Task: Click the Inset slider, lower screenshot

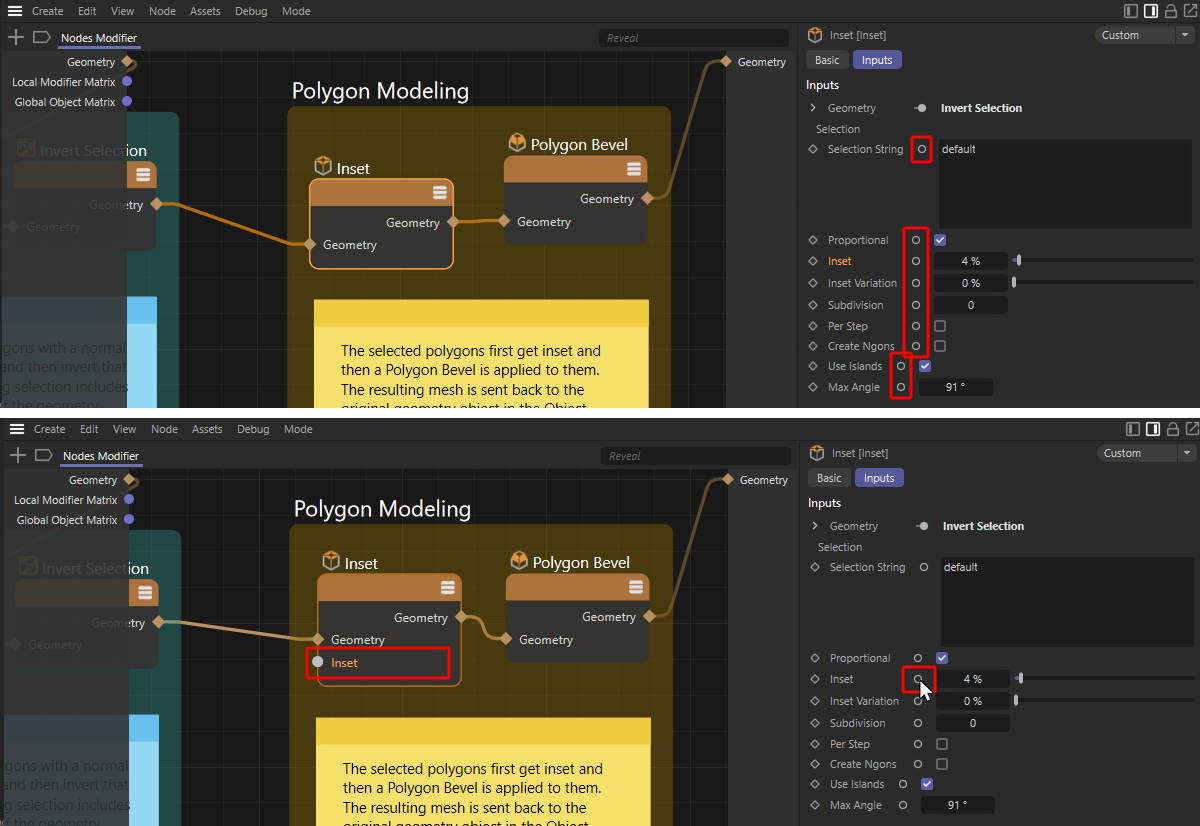Action: (1106, 679)
